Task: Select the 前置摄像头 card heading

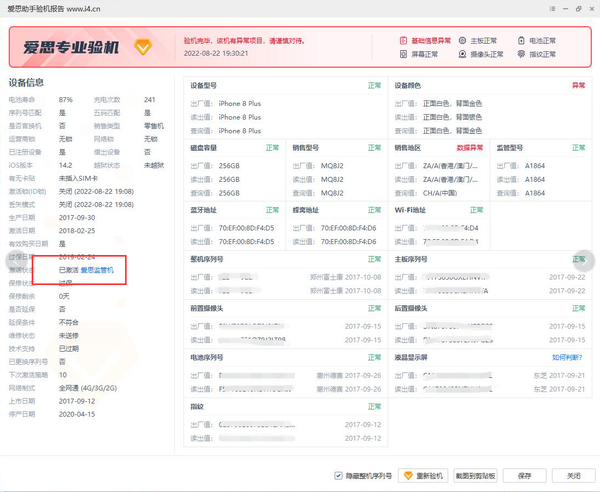Action: (207, 308)
